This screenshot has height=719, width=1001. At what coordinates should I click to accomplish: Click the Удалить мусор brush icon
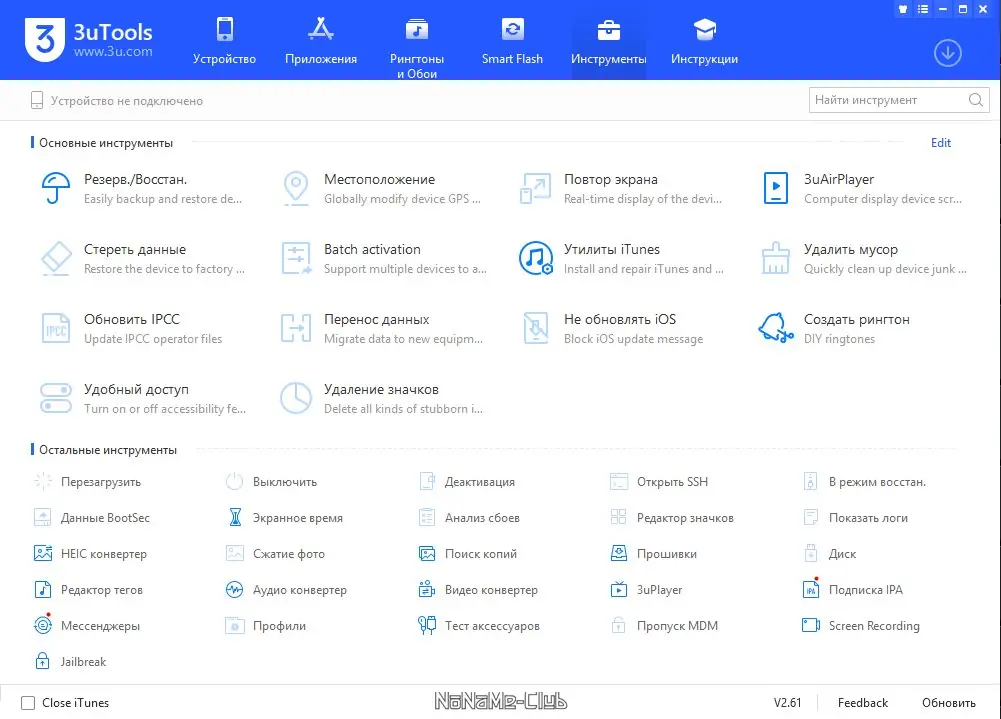776,258
